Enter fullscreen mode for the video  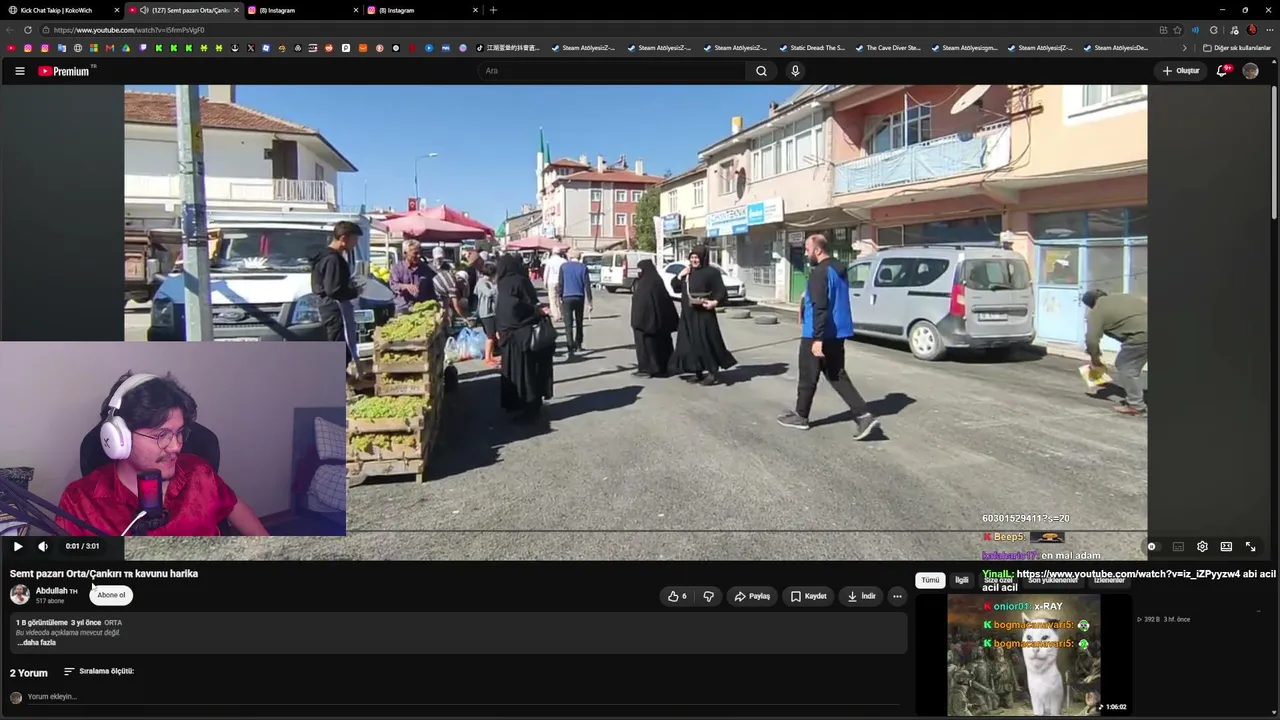1250,547
